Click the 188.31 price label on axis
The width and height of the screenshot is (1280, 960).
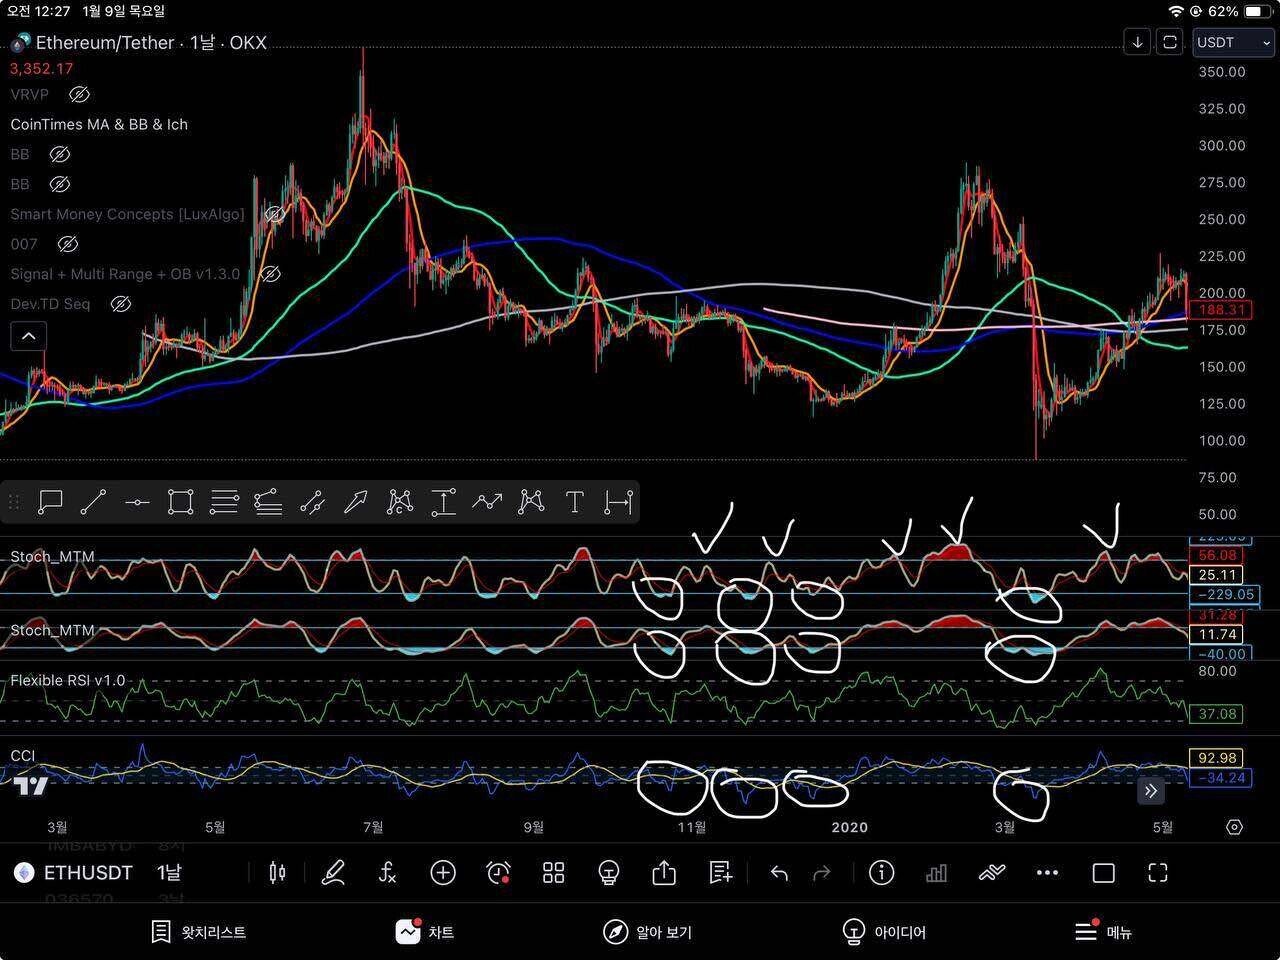(1222, 310)
